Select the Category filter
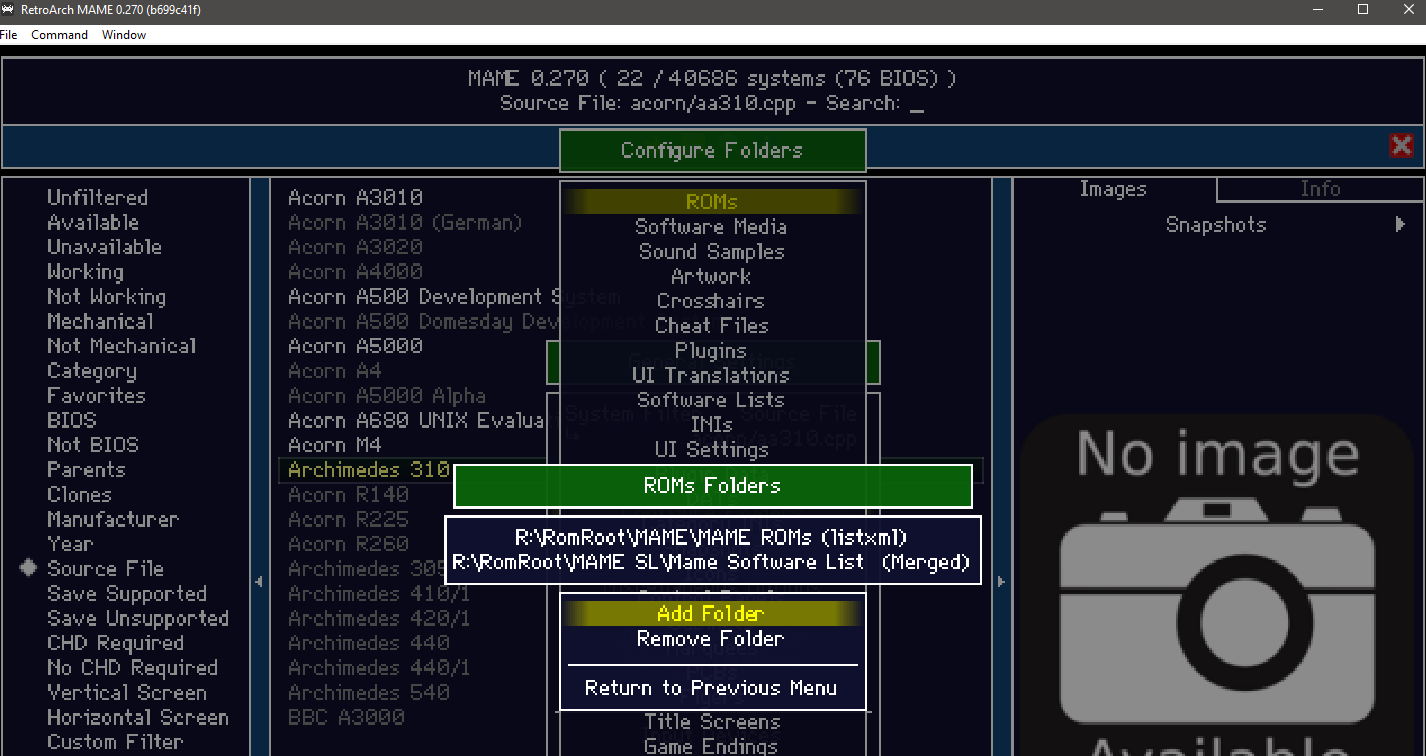Viewport: 1426px width, 756px height. pyautogui.click(x=91, y=371)
